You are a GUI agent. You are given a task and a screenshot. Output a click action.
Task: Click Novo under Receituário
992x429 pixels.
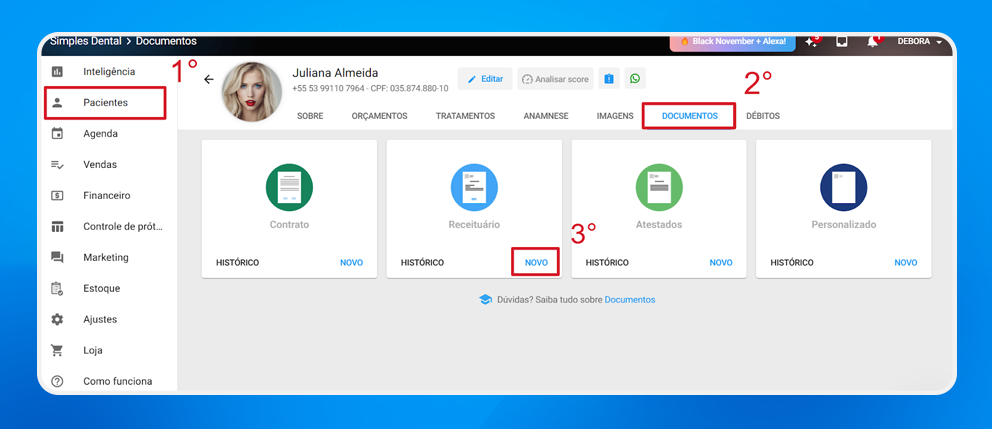coord(536,262)
